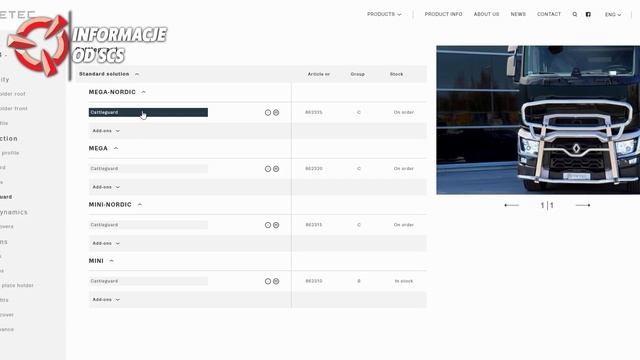This screenshot has height=360, width=640.
Task: Select the Cattleguard entry under MINI
Action: [x=148, y=281]
